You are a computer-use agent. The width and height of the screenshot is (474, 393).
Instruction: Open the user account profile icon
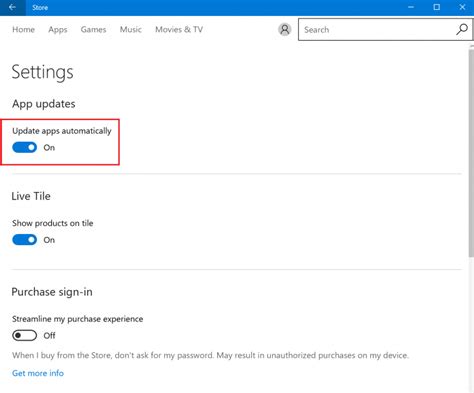(285, 29)
